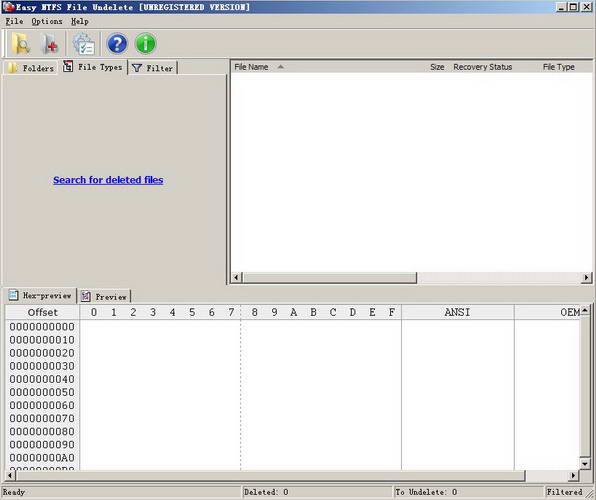This screenshot has height=500, width=596.
Task: Click the To Undelete: 0 status entry
Action: click(x=426, y=492)
